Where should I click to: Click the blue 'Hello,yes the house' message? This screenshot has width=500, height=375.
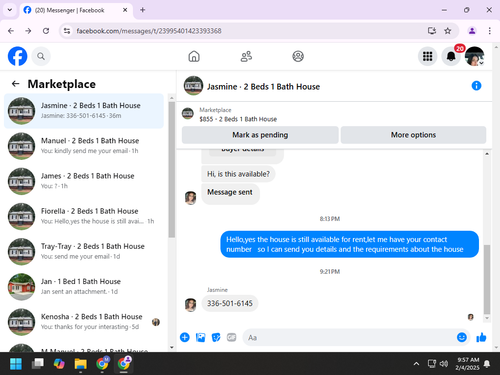[x=349, y=244]
